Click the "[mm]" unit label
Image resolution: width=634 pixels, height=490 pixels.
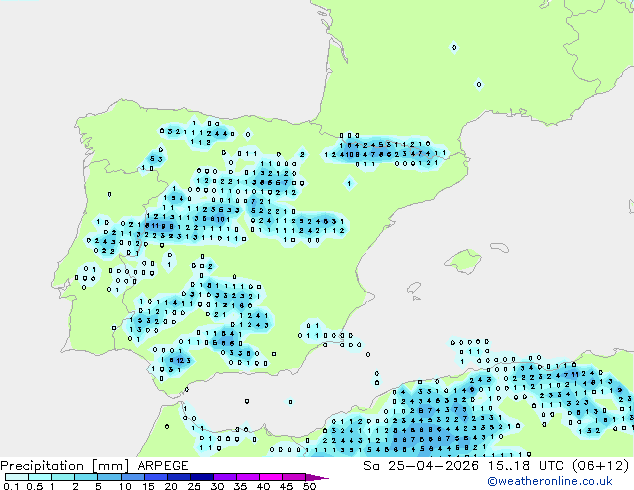point(110,466)
